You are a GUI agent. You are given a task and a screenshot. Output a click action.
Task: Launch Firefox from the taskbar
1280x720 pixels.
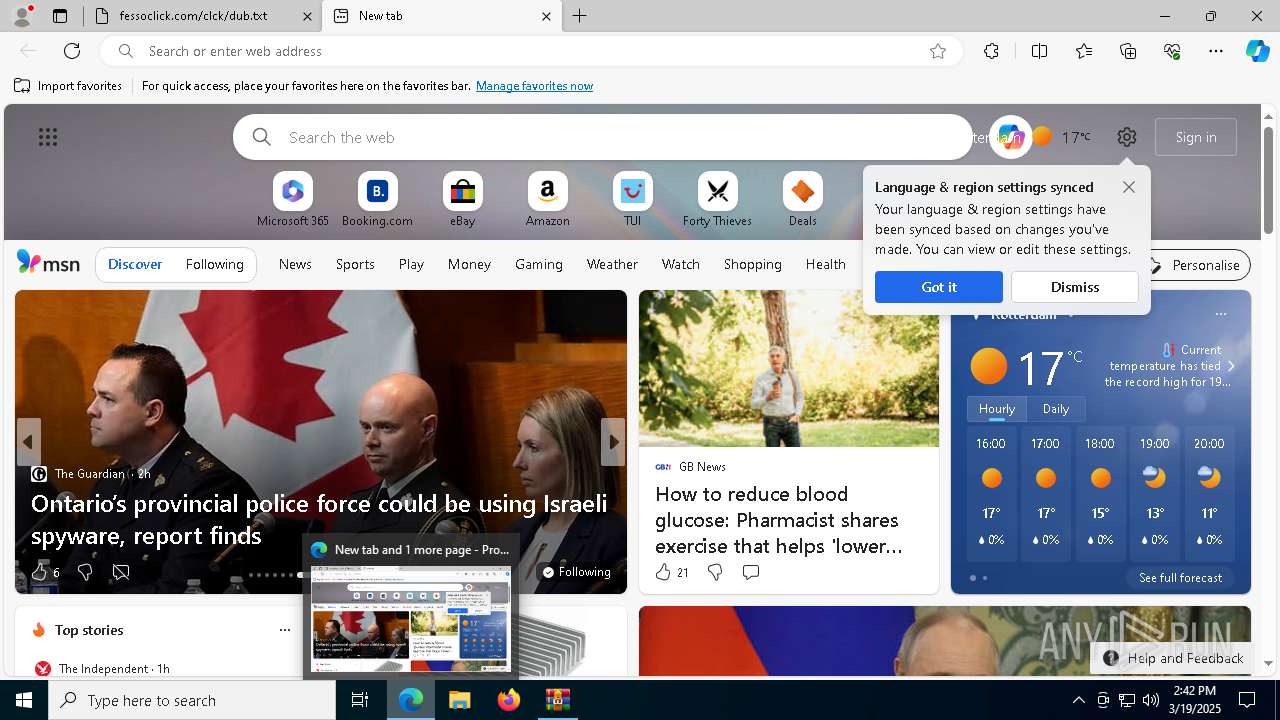click(x=509, y=700)
